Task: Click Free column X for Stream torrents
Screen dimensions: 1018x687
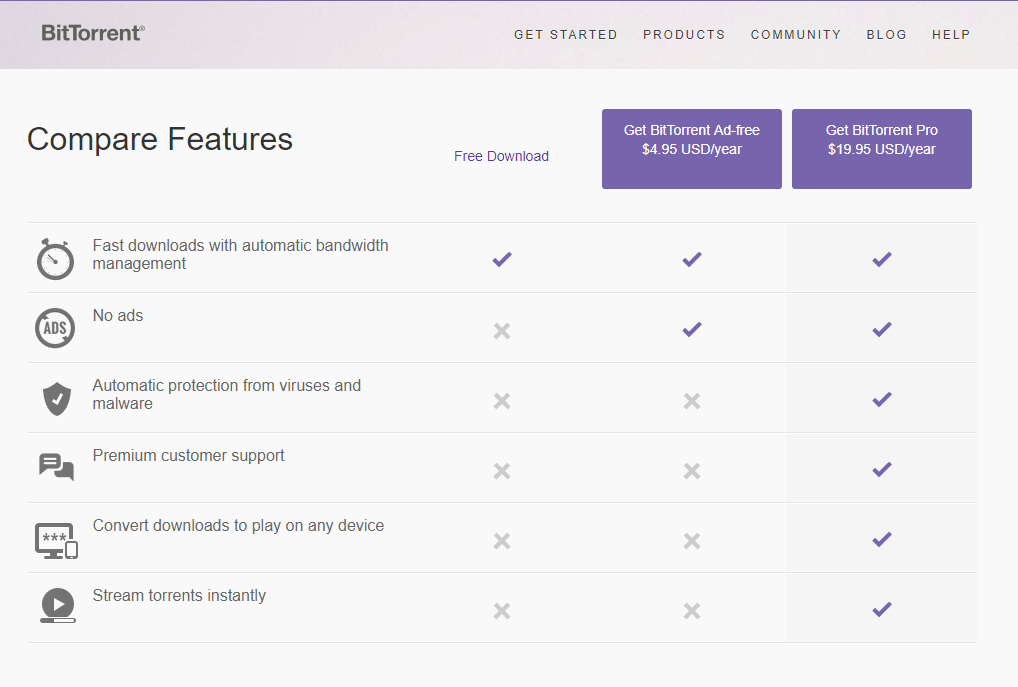Action: (502, 611)
